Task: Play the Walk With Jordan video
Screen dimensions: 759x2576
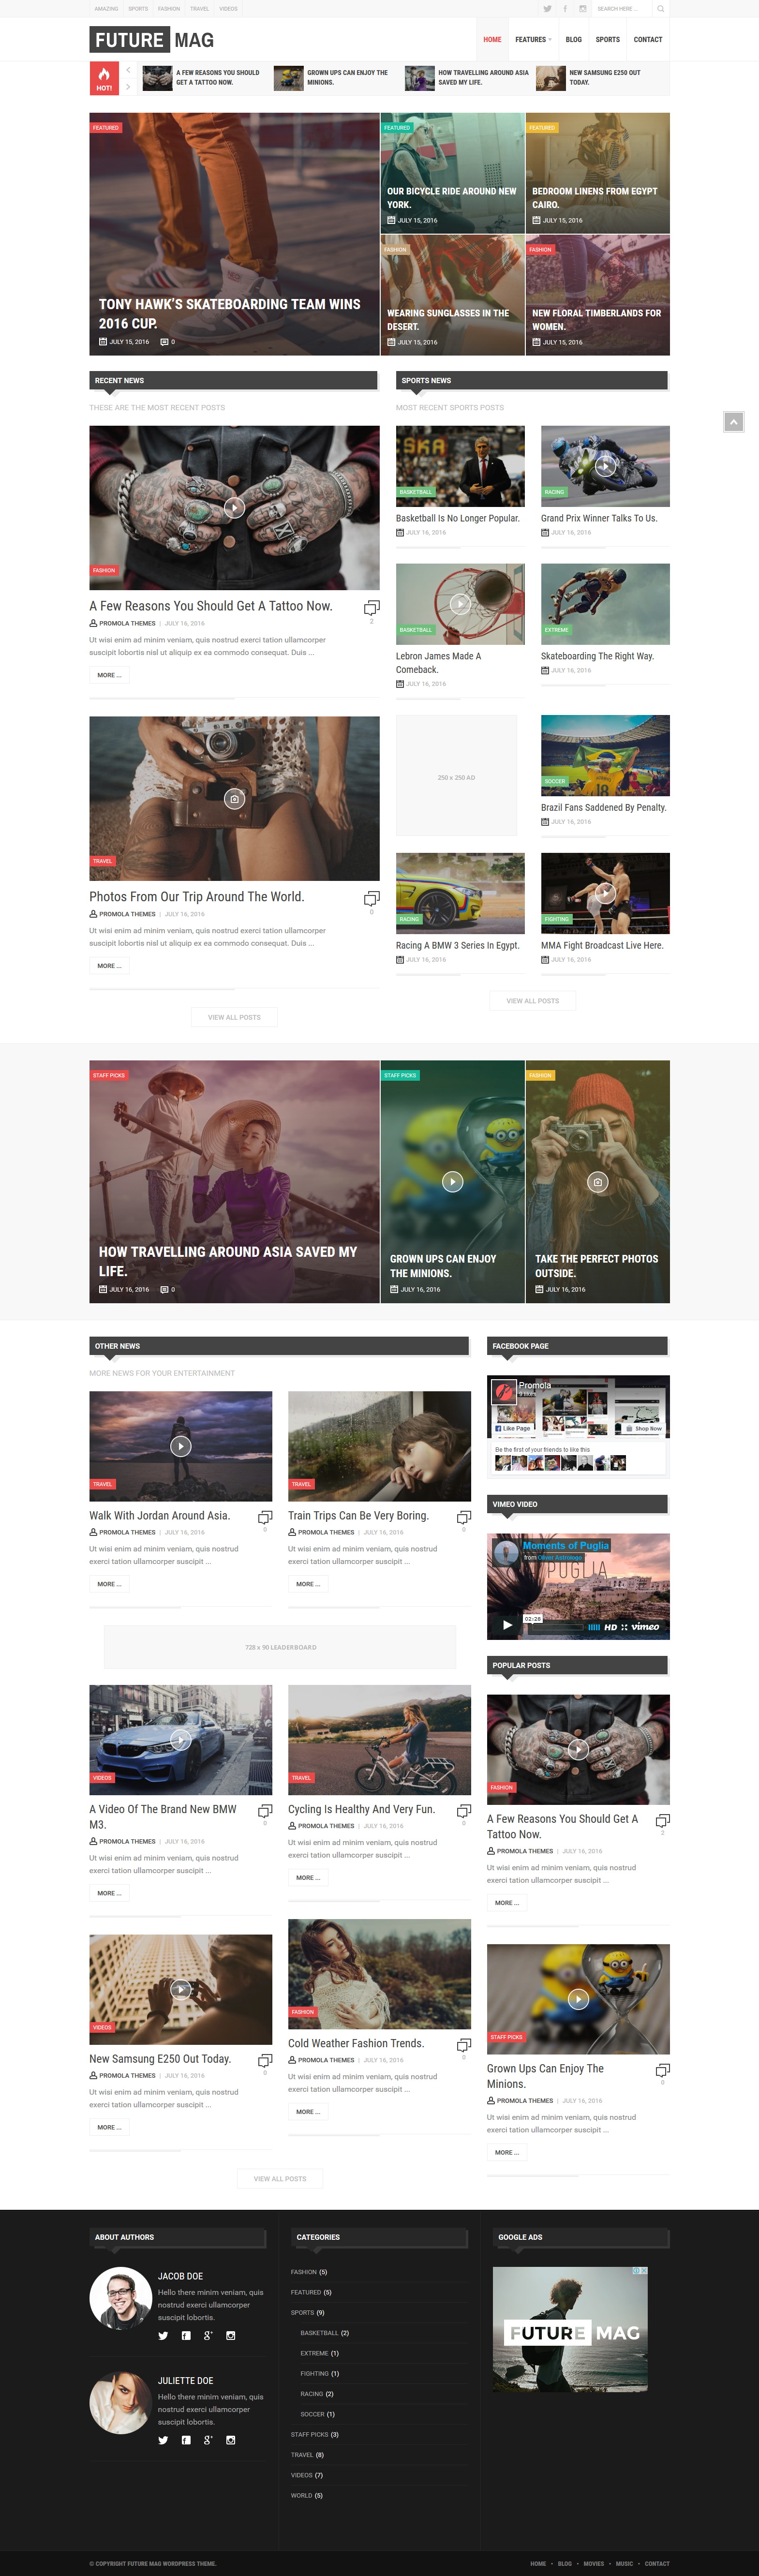Action: click(x=181, y=1445)
